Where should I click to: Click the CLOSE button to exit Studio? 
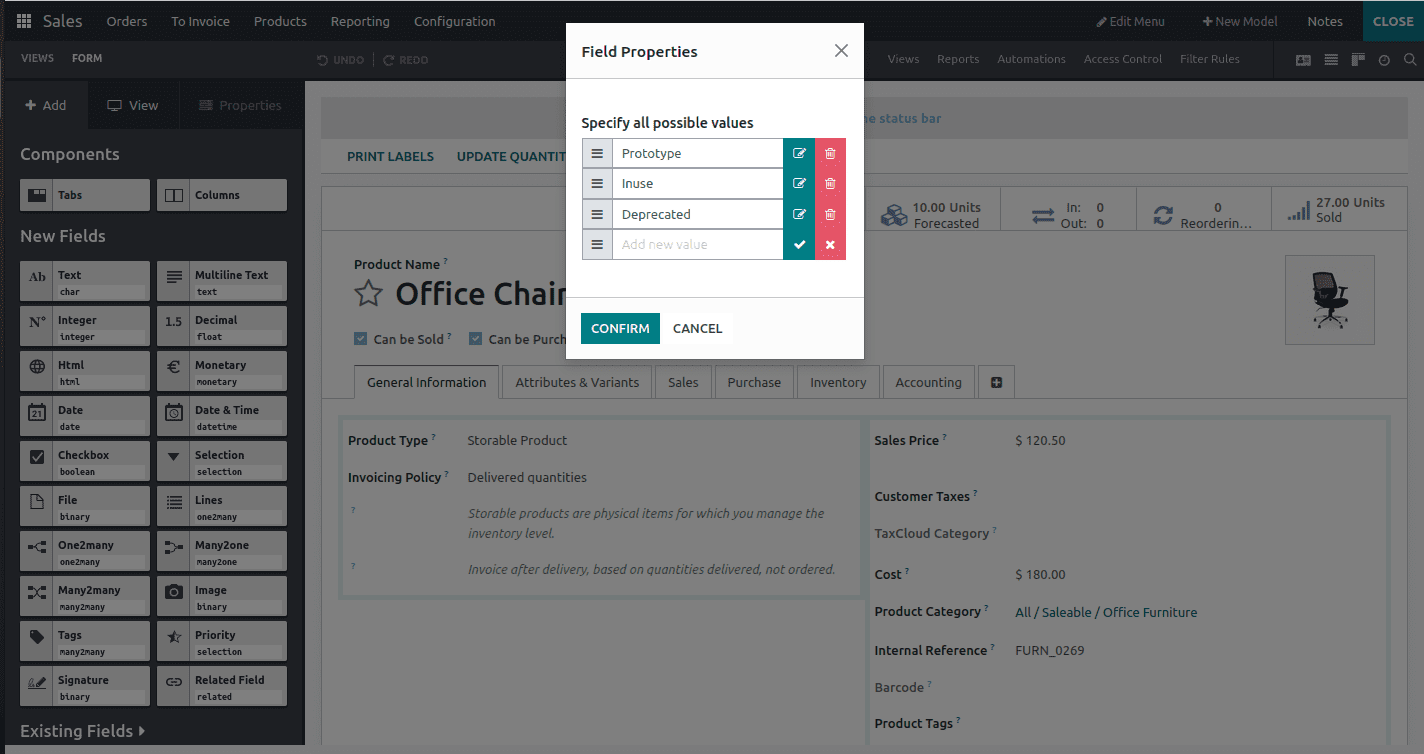(x=1392, y=21)
